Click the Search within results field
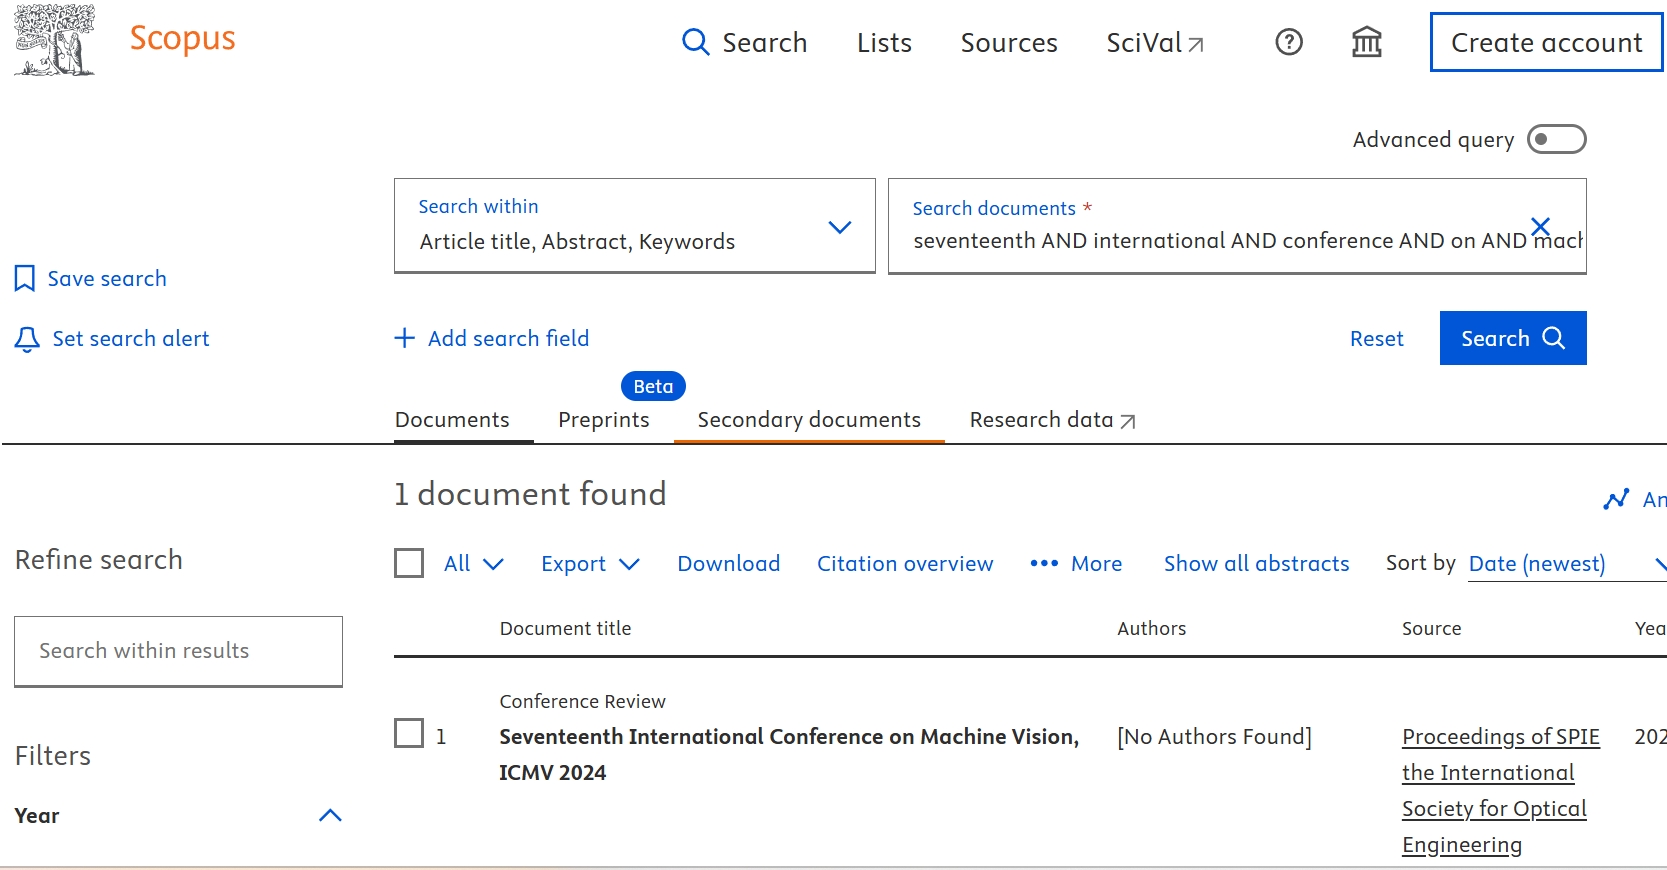 178,651
